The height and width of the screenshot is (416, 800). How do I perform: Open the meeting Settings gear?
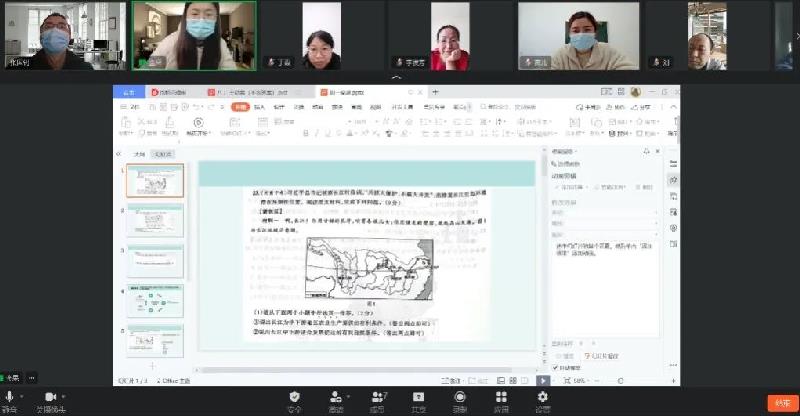coord(542,397)
